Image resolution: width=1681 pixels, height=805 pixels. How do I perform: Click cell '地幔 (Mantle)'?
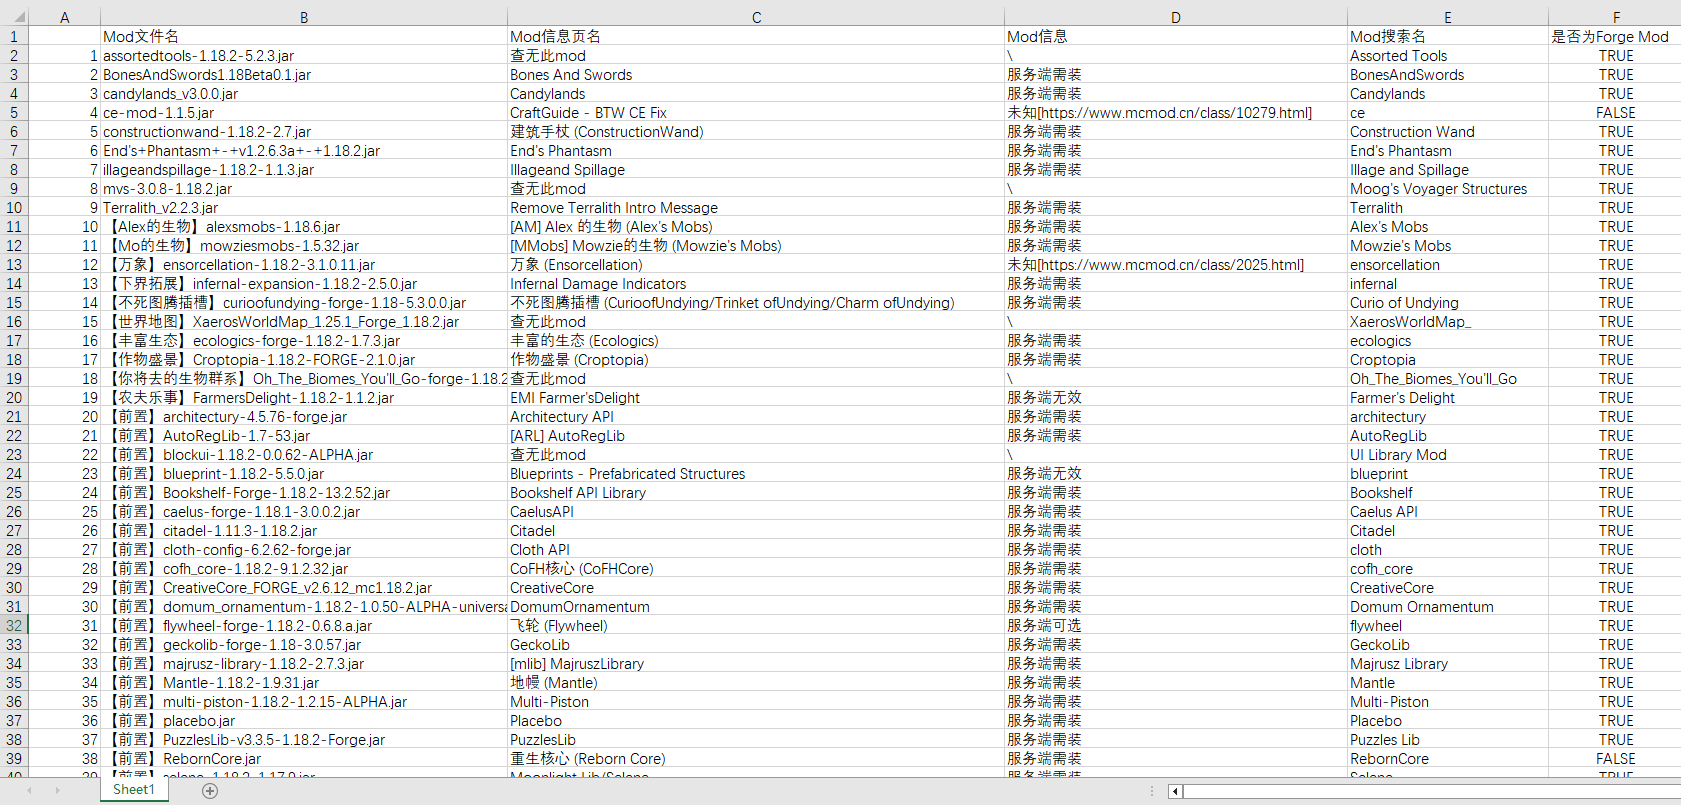tap(756, 683)
